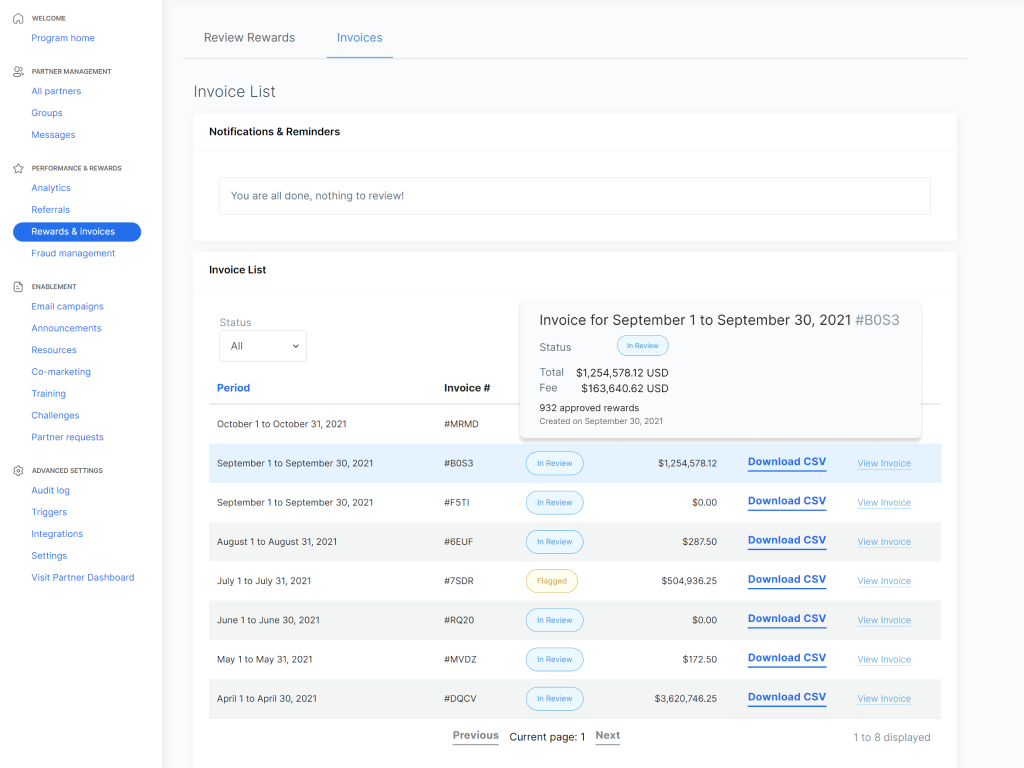Viewport: 1024px width, 768px height.
Task: Go to Analytics in the sidebar
Action: pyautogui.click(x=51, y=188)
